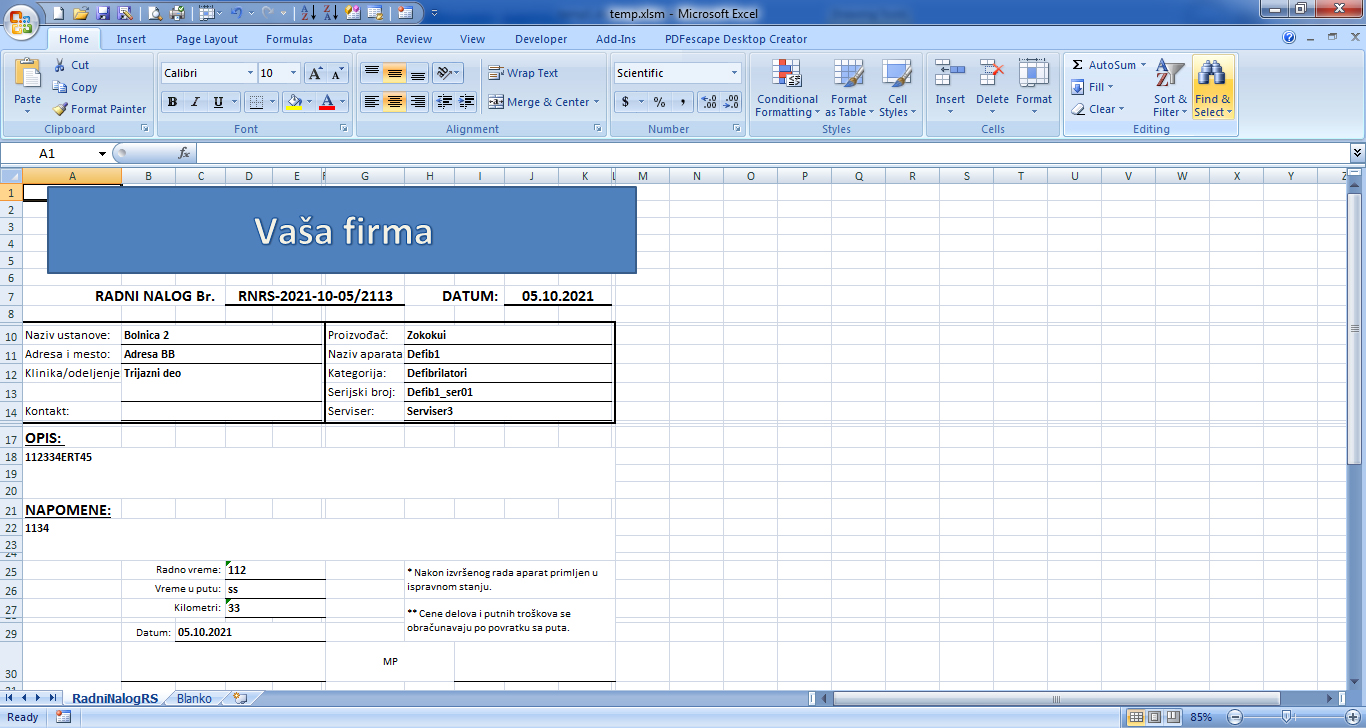Cut the selection to clipboard
The width and height of the screenshot is (1366, 728).
coord(71,65)
